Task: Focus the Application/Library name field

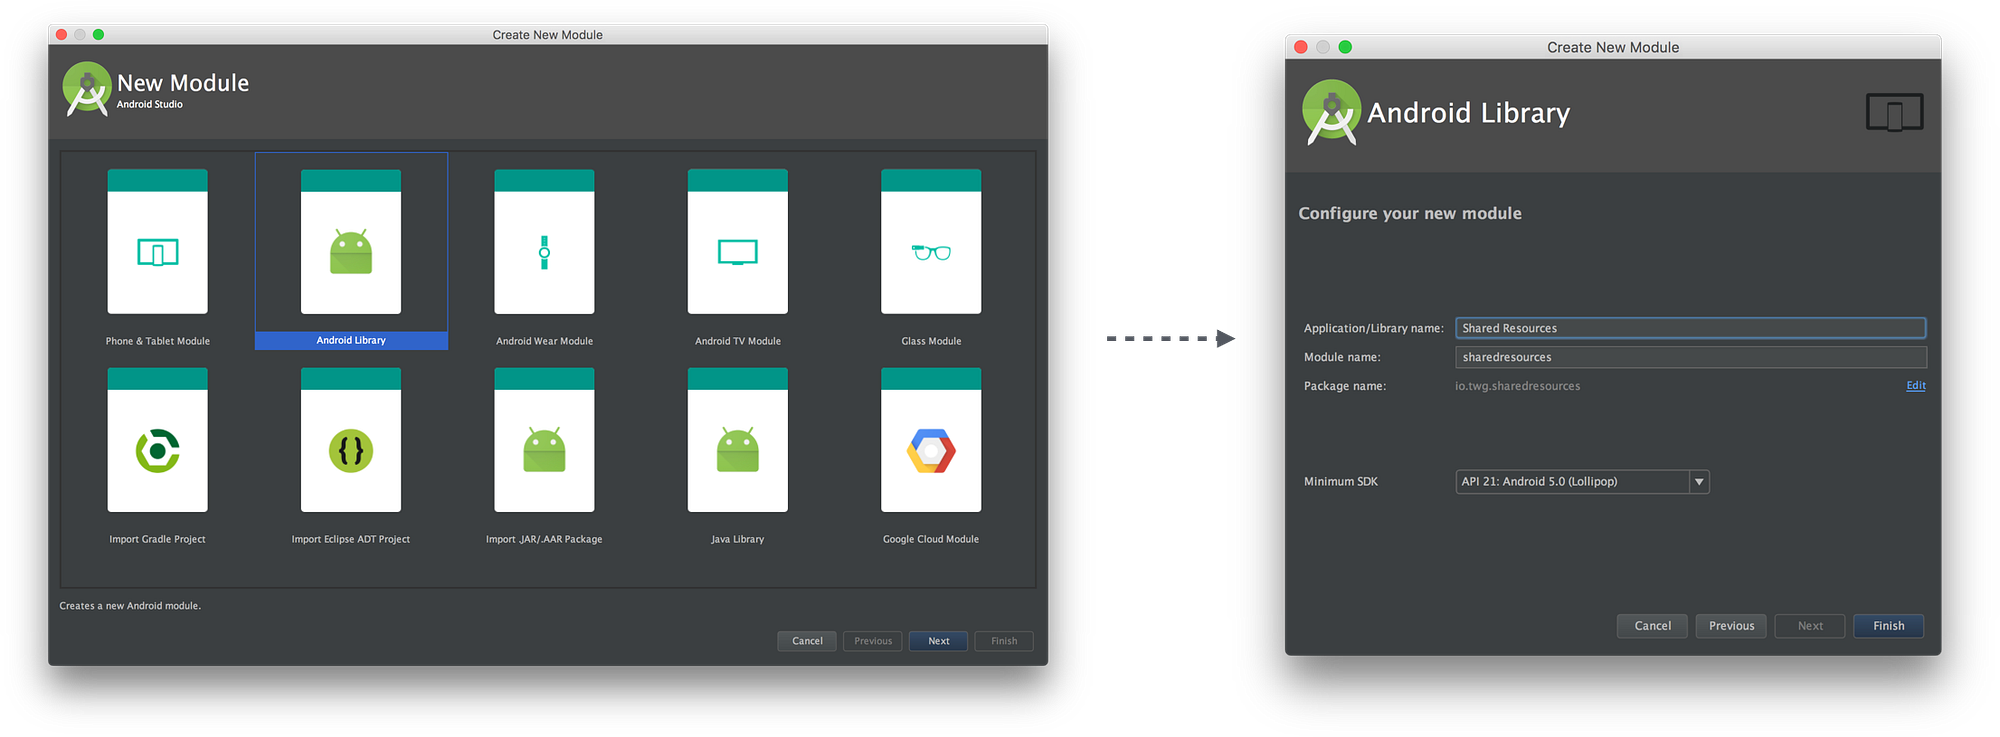Action: 1690,328
